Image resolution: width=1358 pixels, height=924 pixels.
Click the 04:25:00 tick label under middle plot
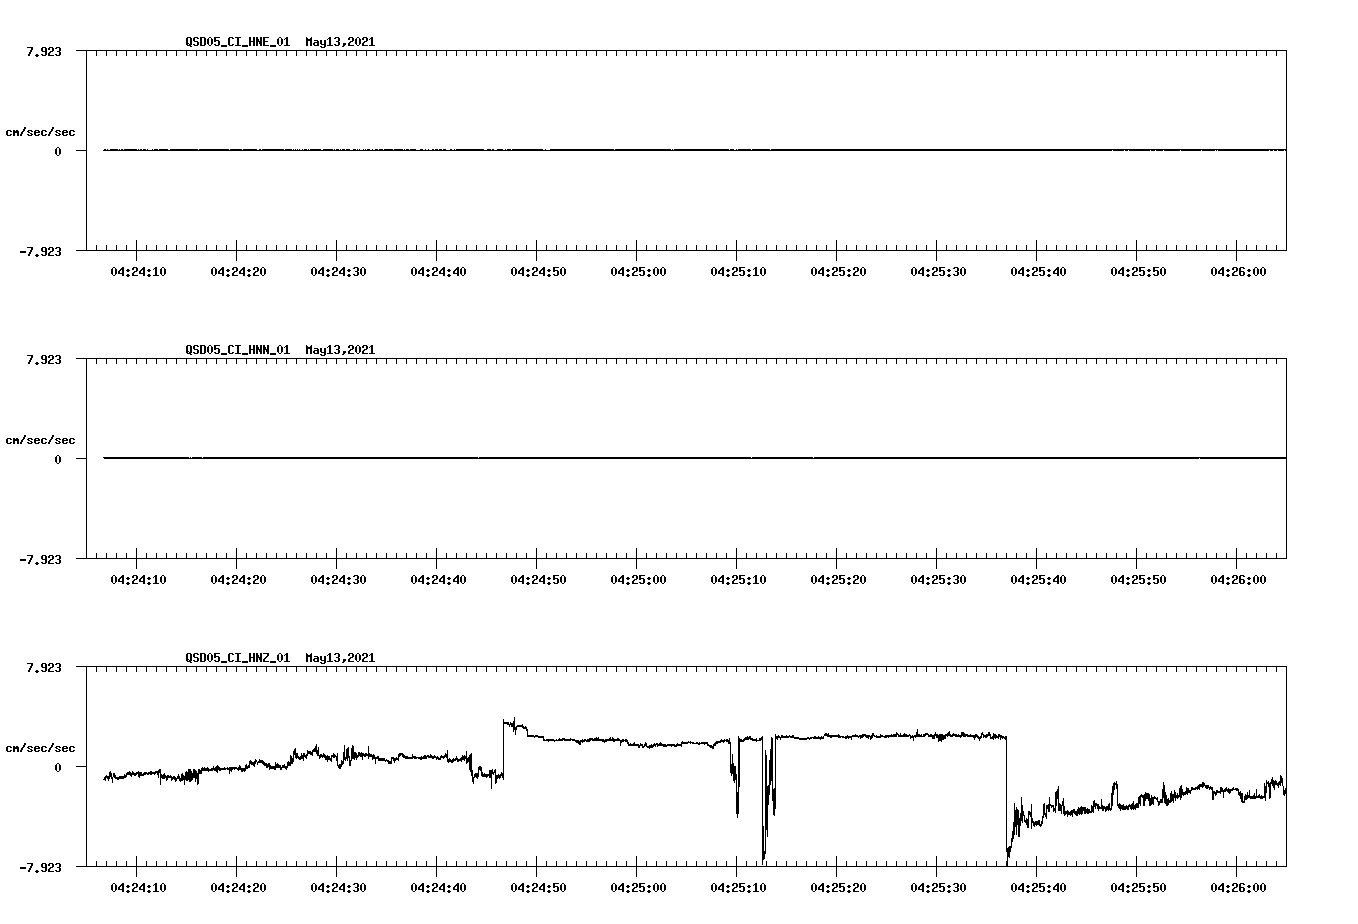click(637, 577)
